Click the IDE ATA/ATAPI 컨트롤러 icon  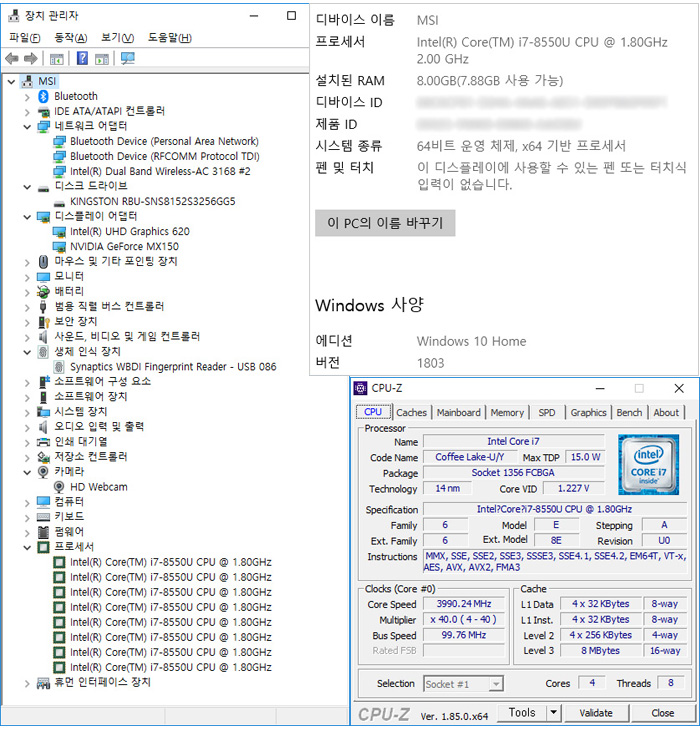(43, 112)
